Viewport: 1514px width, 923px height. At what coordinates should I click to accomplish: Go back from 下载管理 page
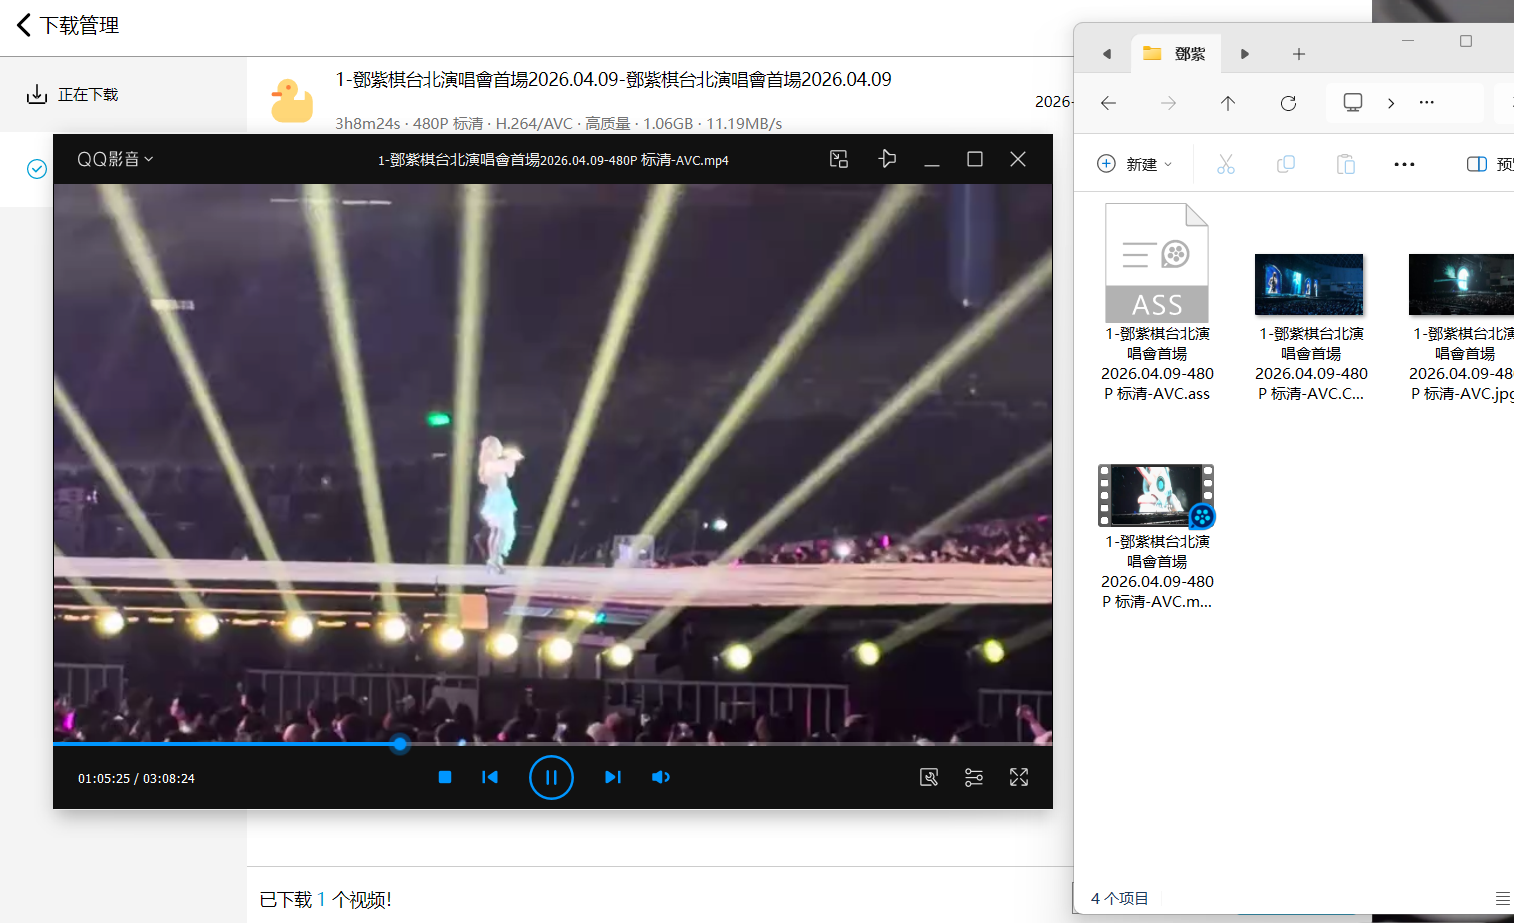[24, 25]
